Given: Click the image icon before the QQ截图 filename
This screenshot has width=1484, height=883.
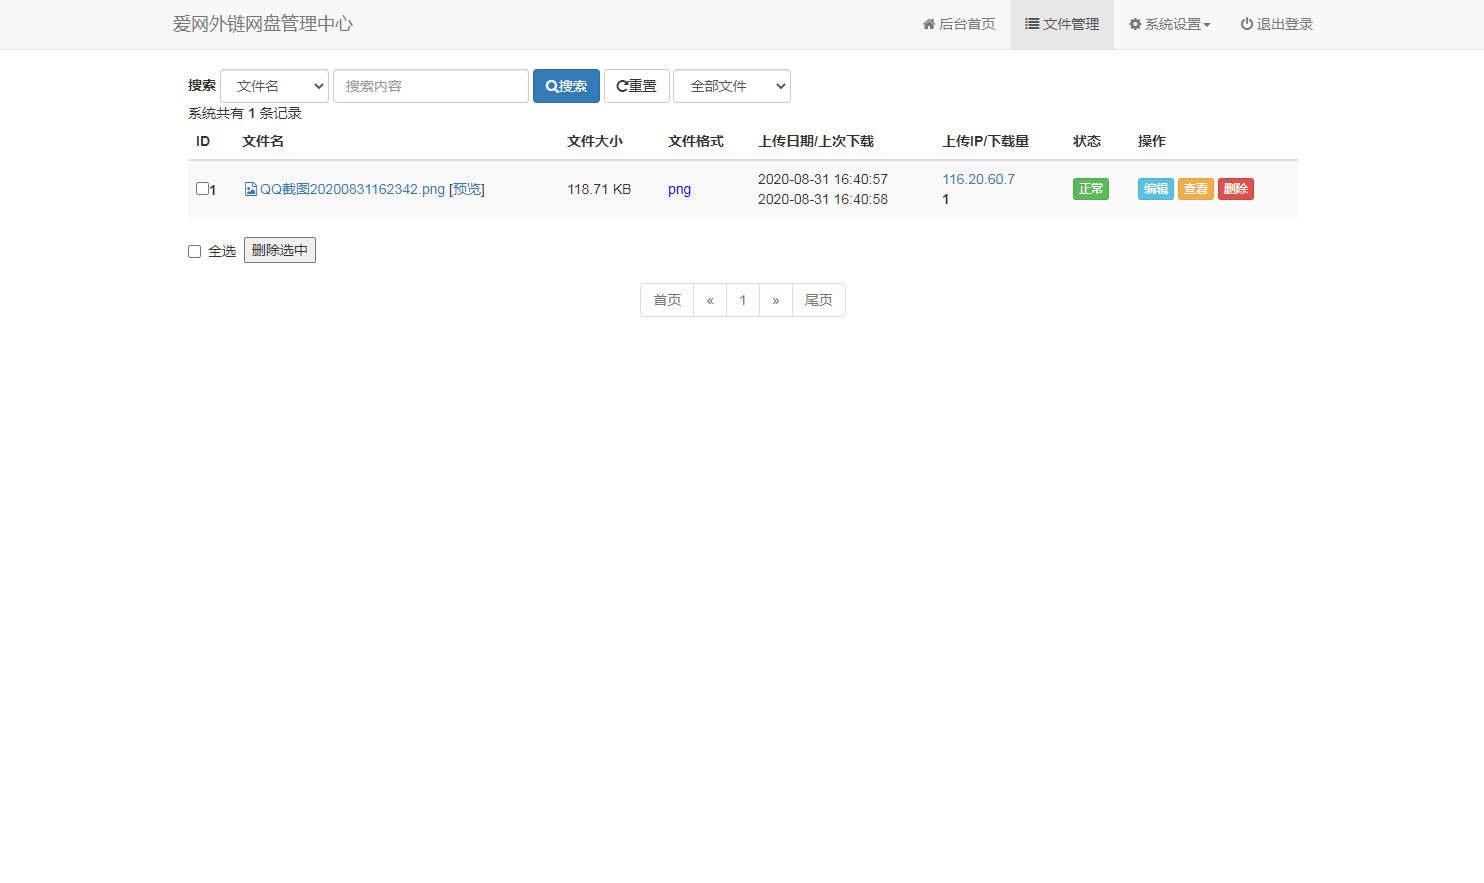Looking at the screenshot, I should click(250, 188).
